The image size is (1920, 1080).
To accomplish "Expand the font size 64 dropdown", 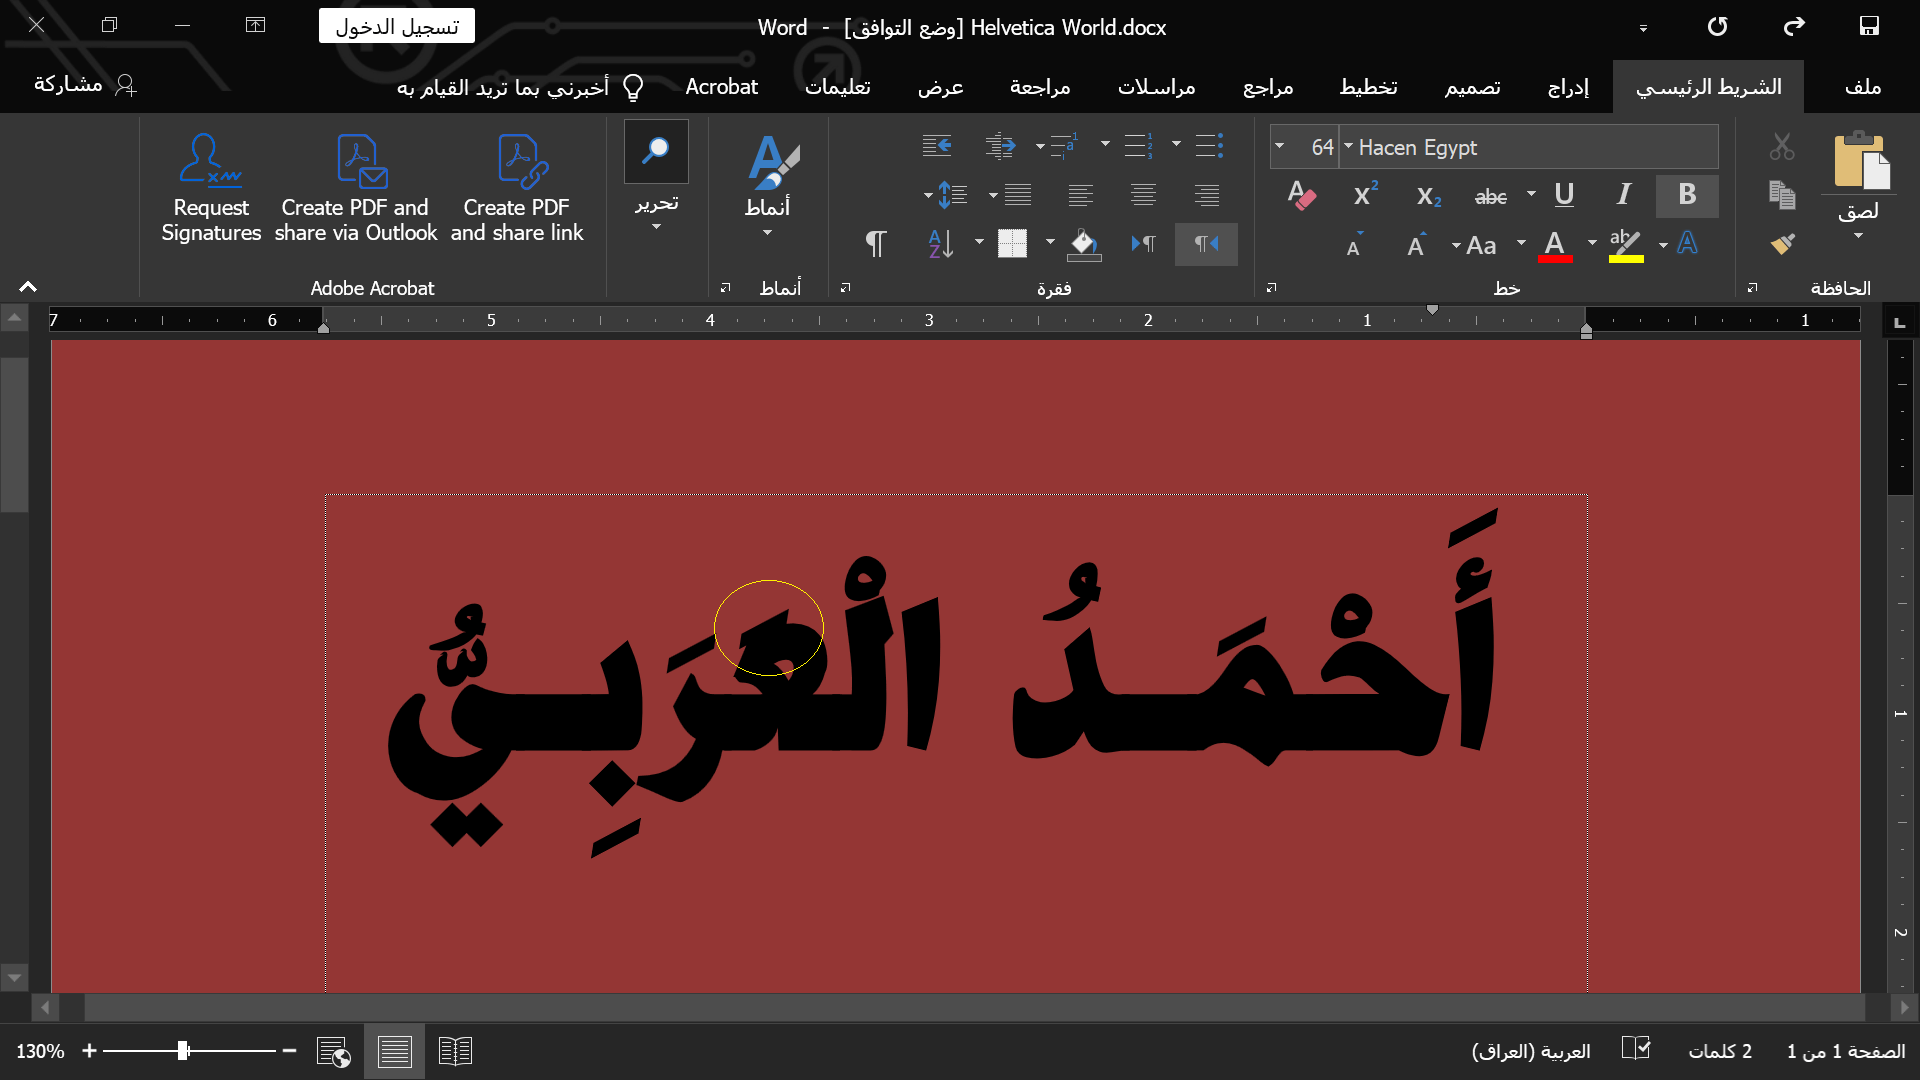I will [1279, 147].
